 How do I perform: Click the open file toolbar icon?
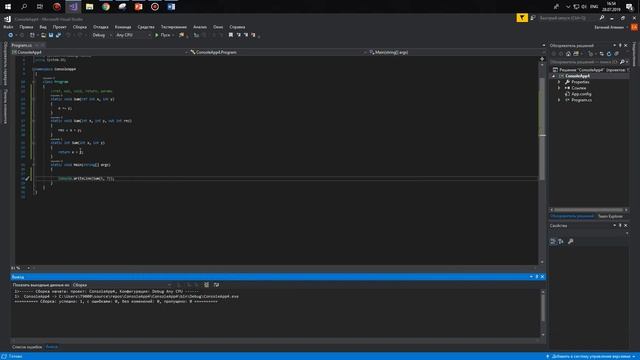pyautogui.click(x=43, y=36)
